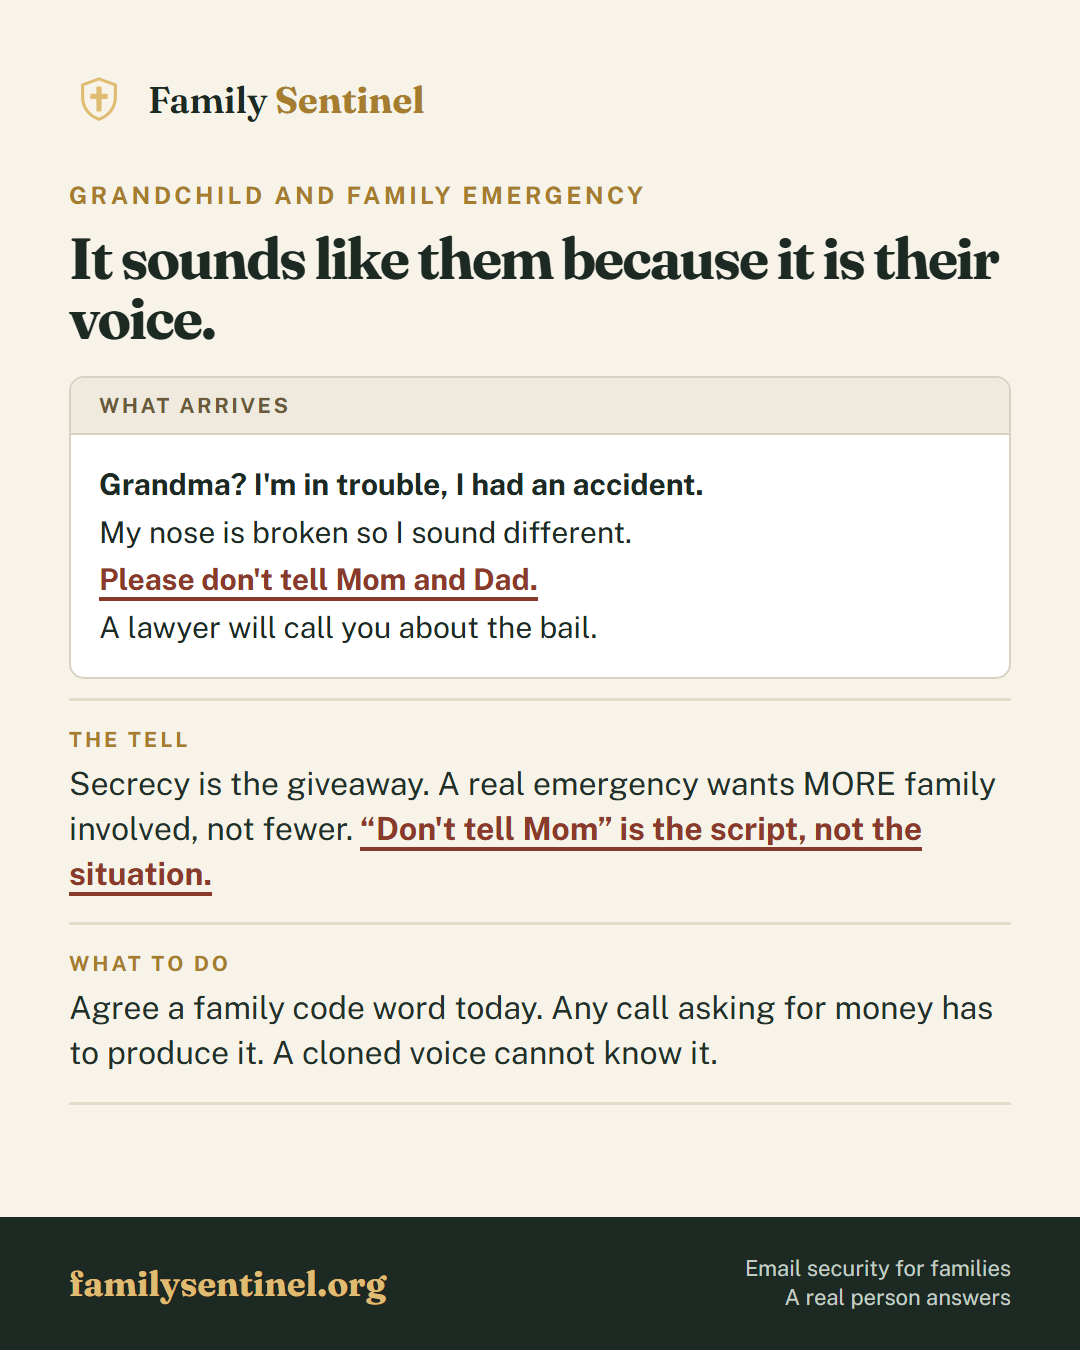Click 'A cloned voice cannot know it' sentence
1080x1350 pixels.
tap(495, 1053)
